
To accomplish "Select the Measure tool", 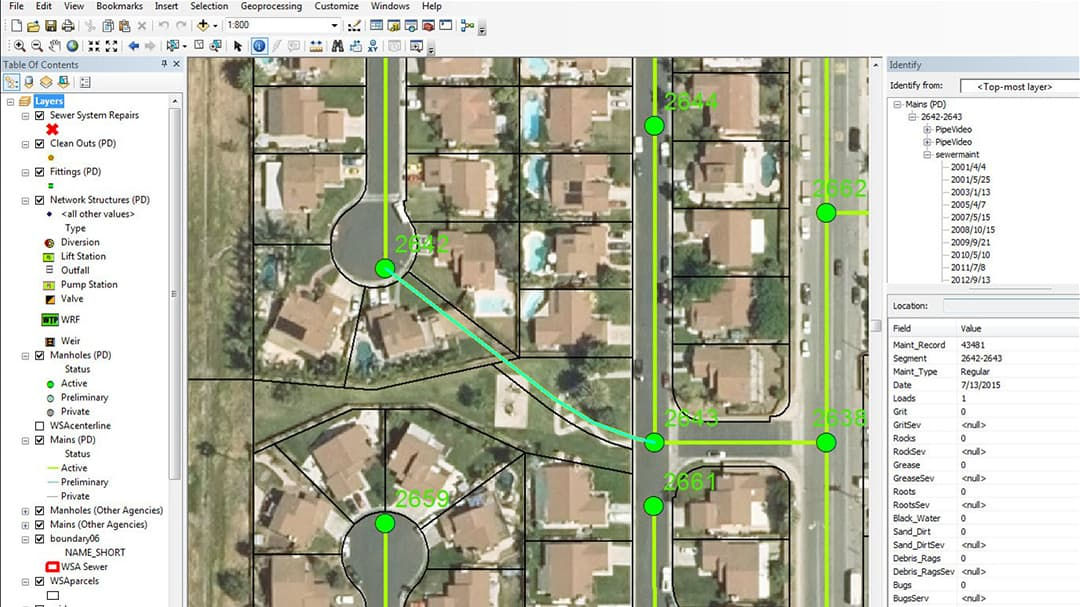I will click(317, 45).
